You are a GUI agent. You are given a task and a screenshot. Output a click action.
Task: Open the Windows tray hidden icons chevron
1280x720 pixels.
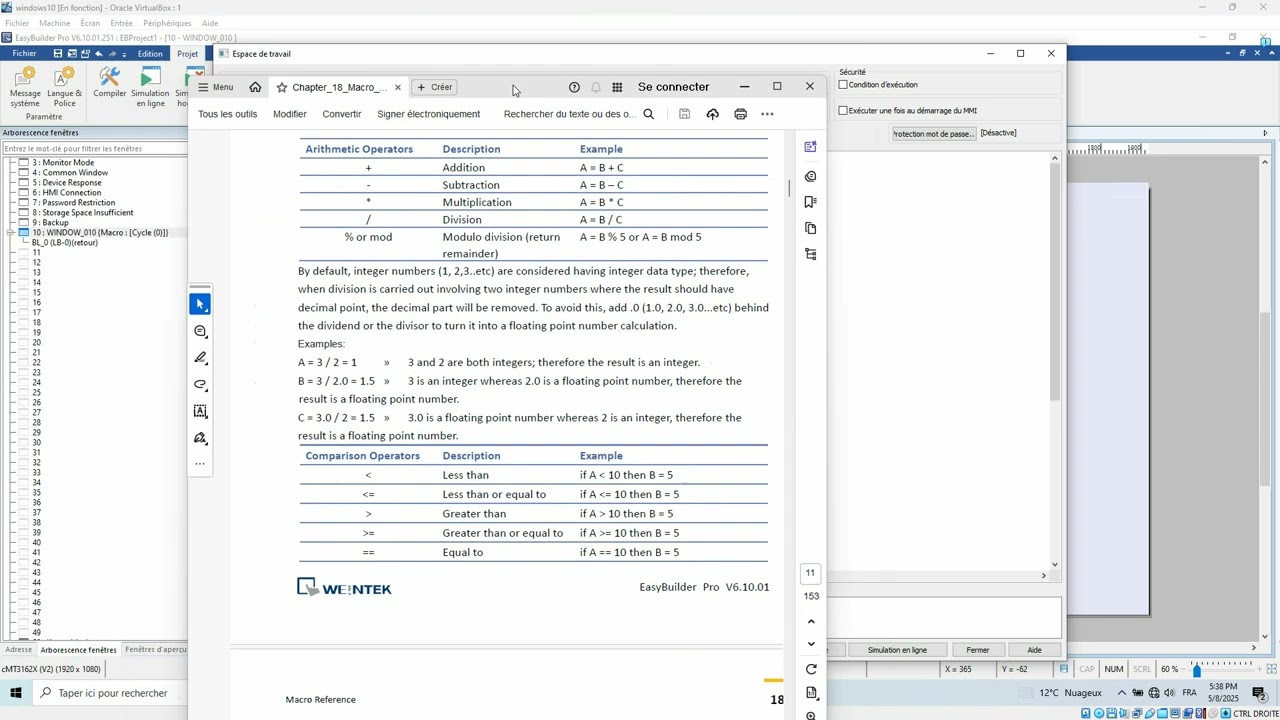click(x=1121, y=693)
